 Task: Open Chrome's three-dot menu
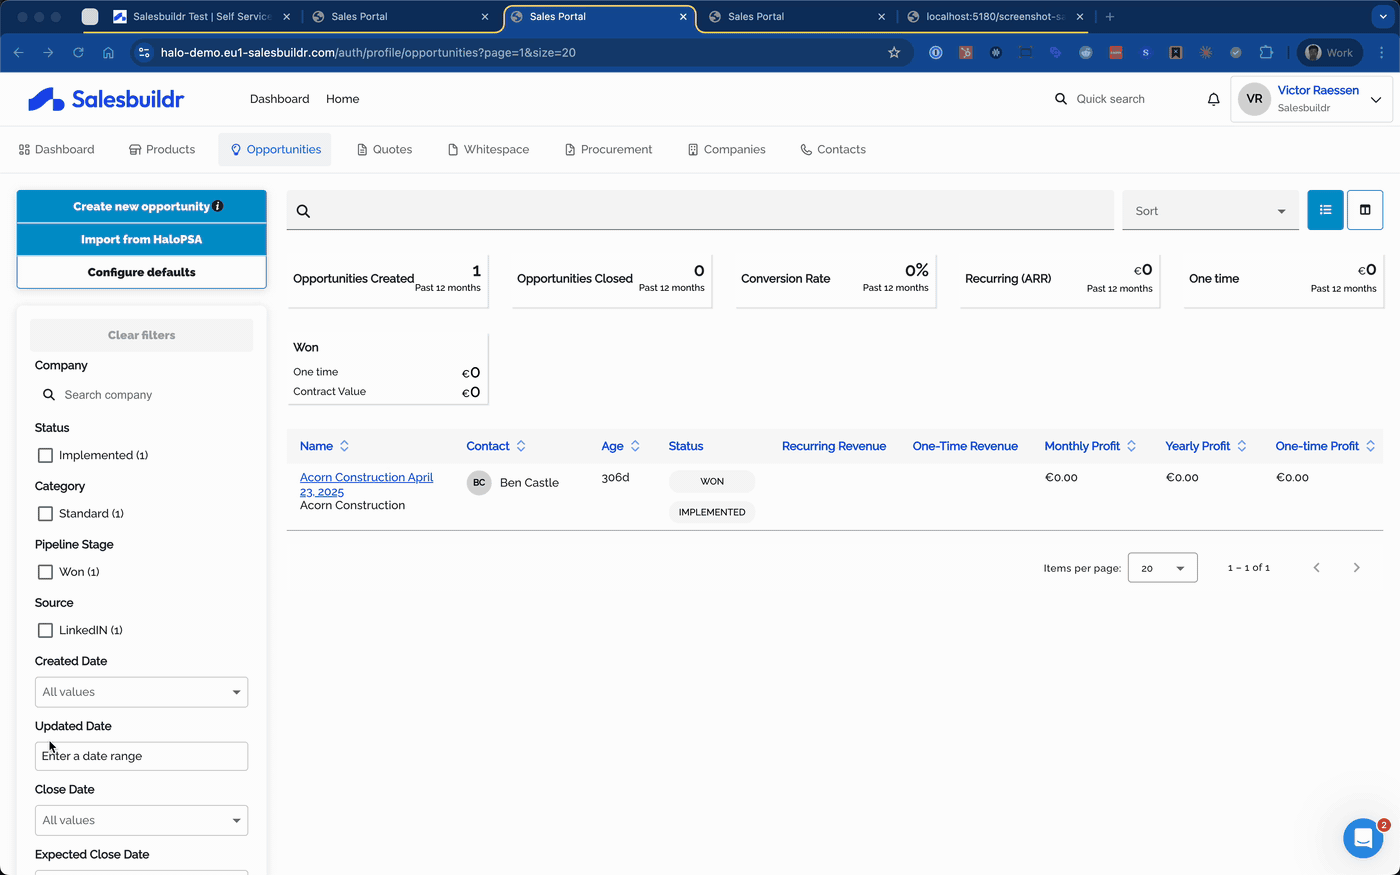1382,53
